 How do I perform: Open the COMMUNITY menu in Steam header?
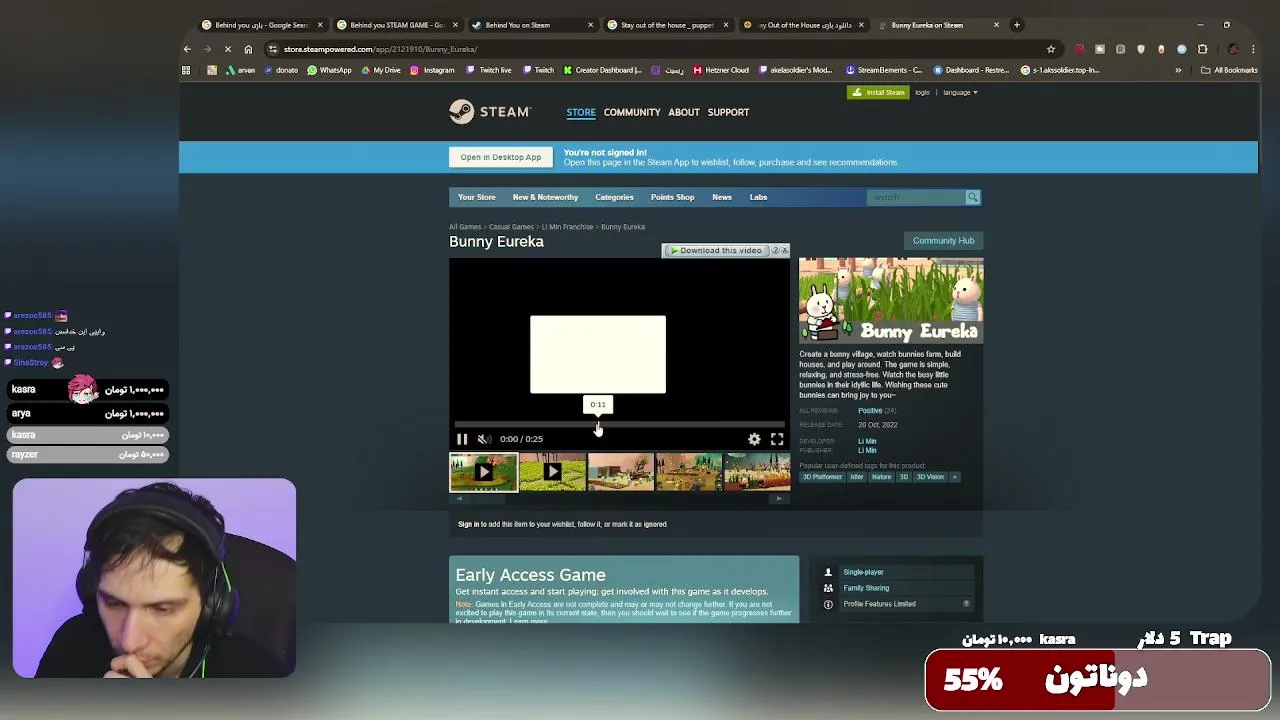coord(632,112)
